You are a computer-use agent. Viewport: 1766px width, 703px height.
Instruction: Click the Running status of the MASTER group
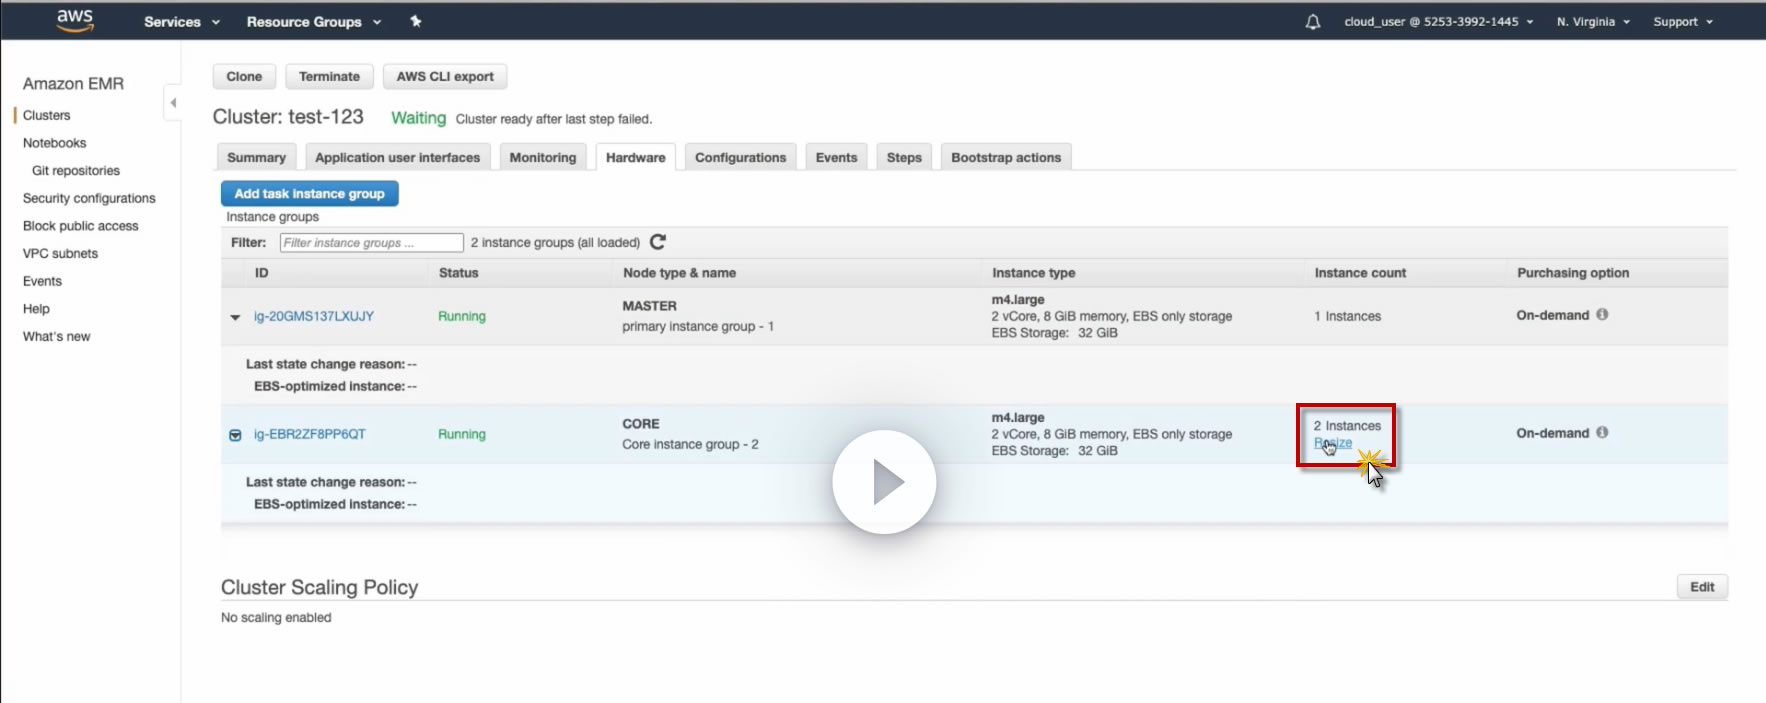tap(462, 316)
